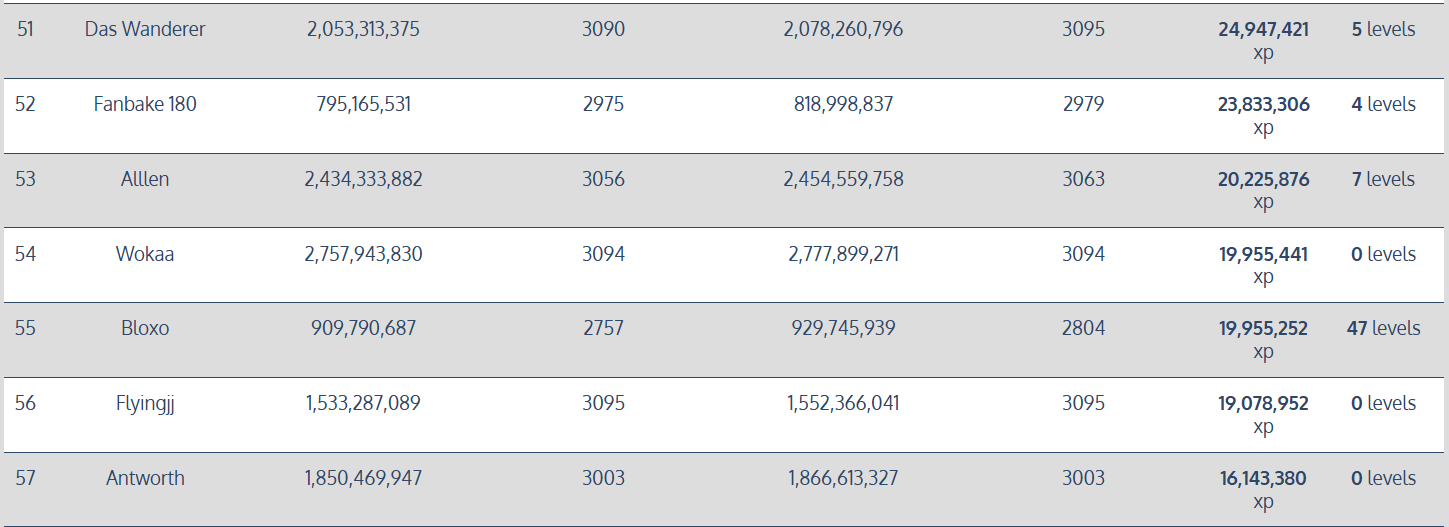Click Bloxo's end level 2804
Viewport: 1449px width, 527px height.
[1083, 328]
